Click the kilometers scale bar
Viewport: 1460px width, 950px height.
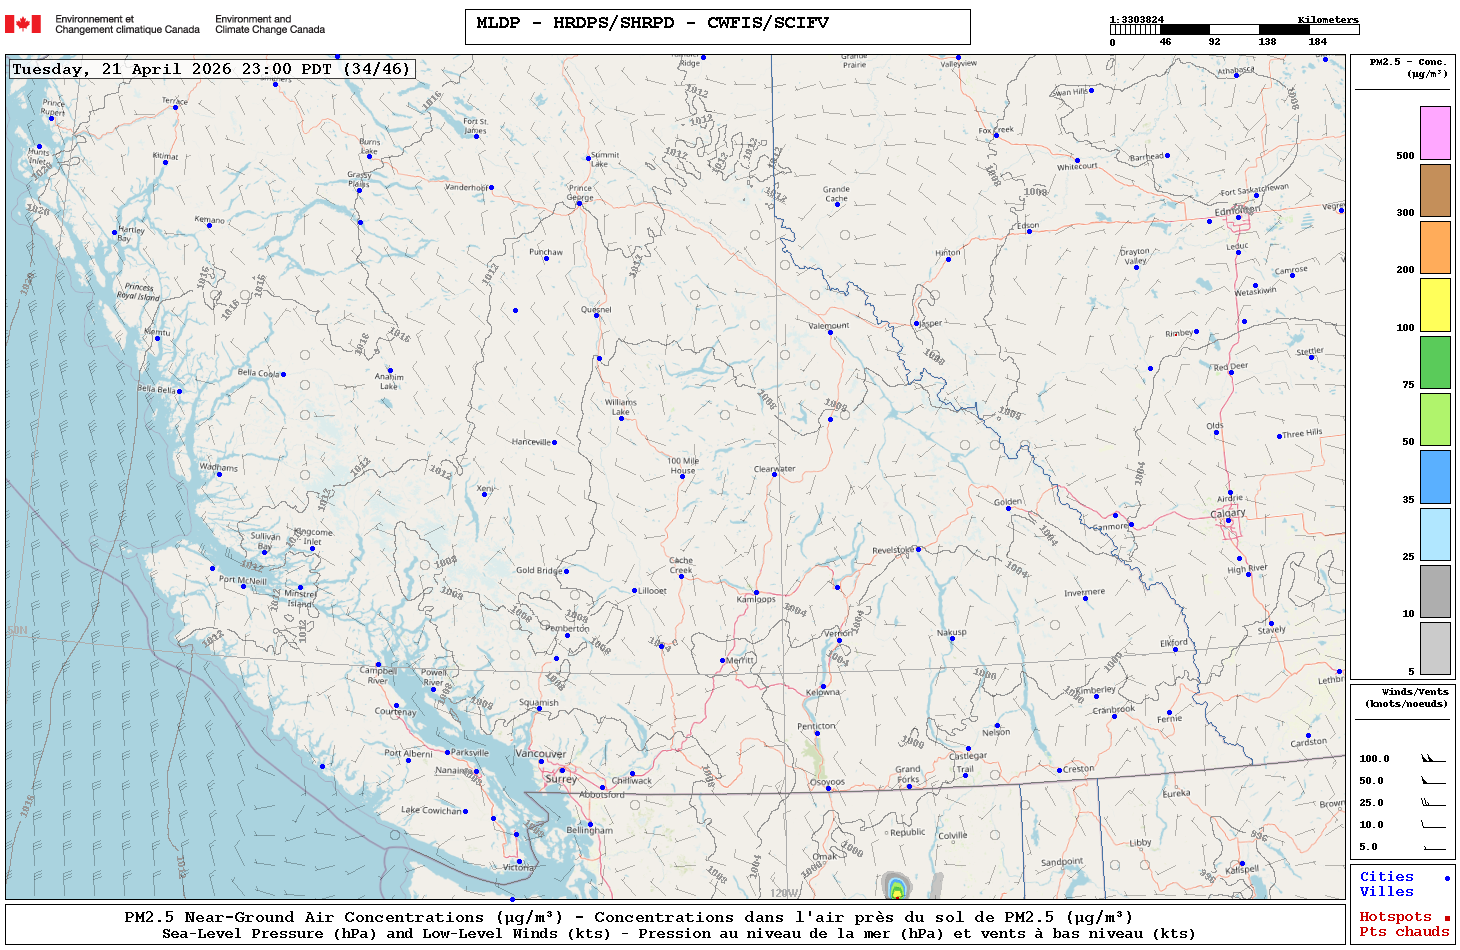click(x=1233, y=30)
